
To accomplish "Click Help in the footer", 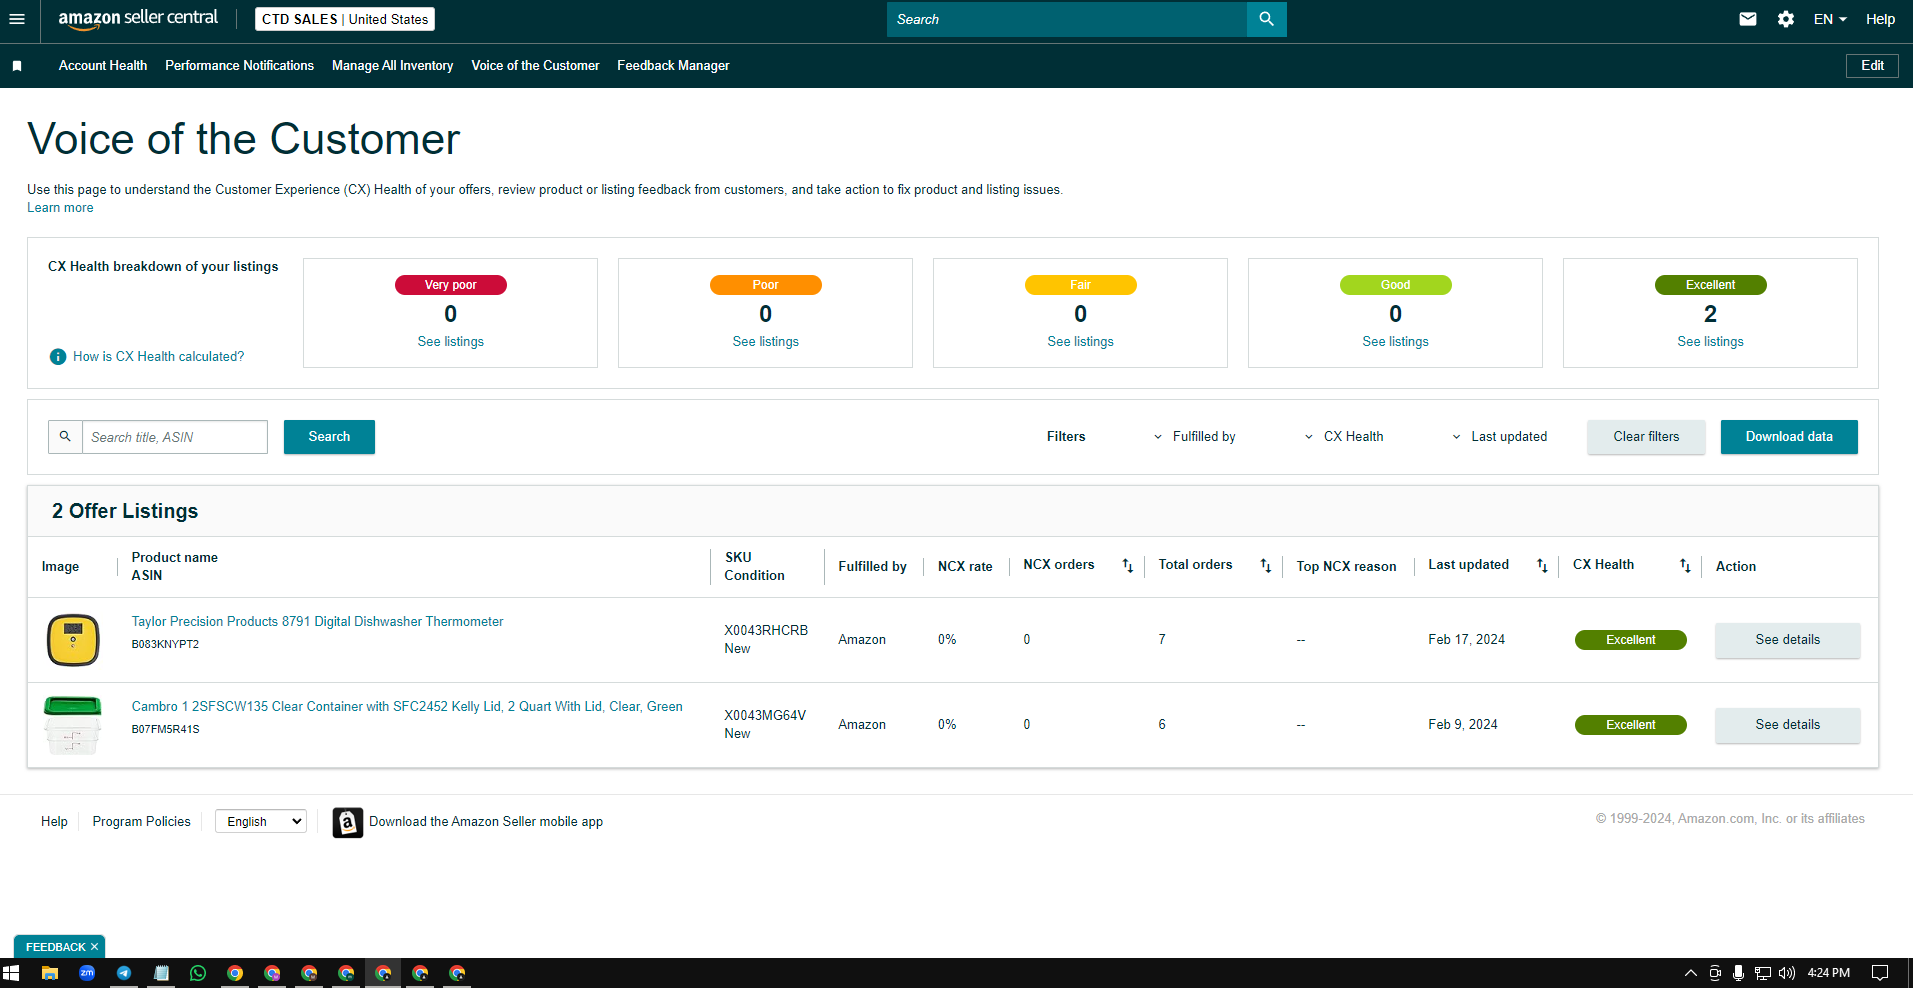I will [54, 822].
